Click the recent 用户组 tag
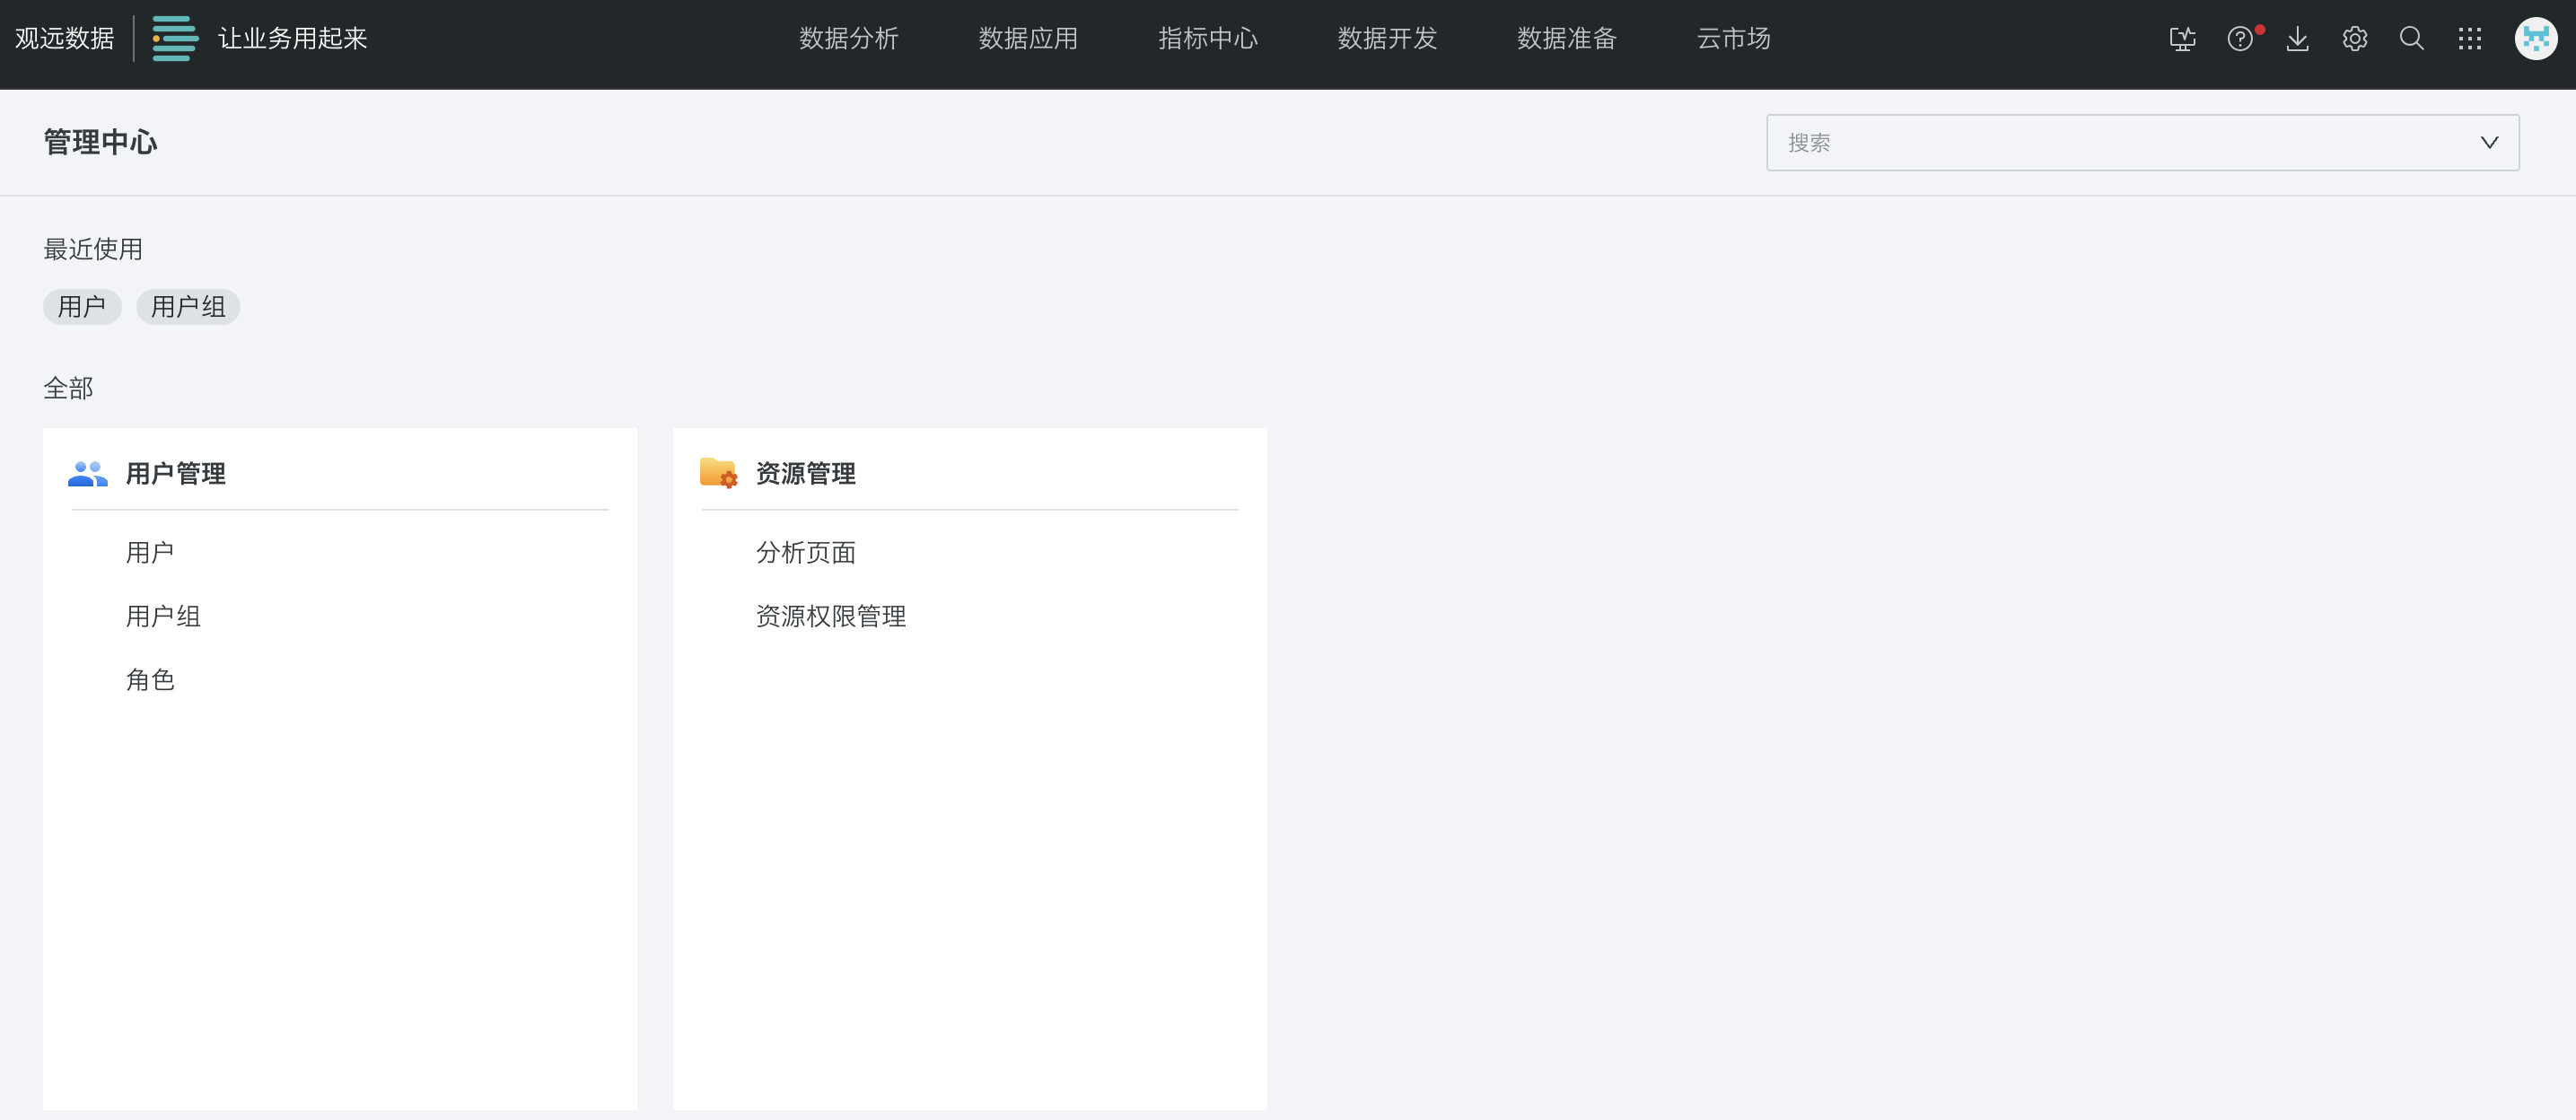Screen dimensions: 2576x1120 (188, 307)
